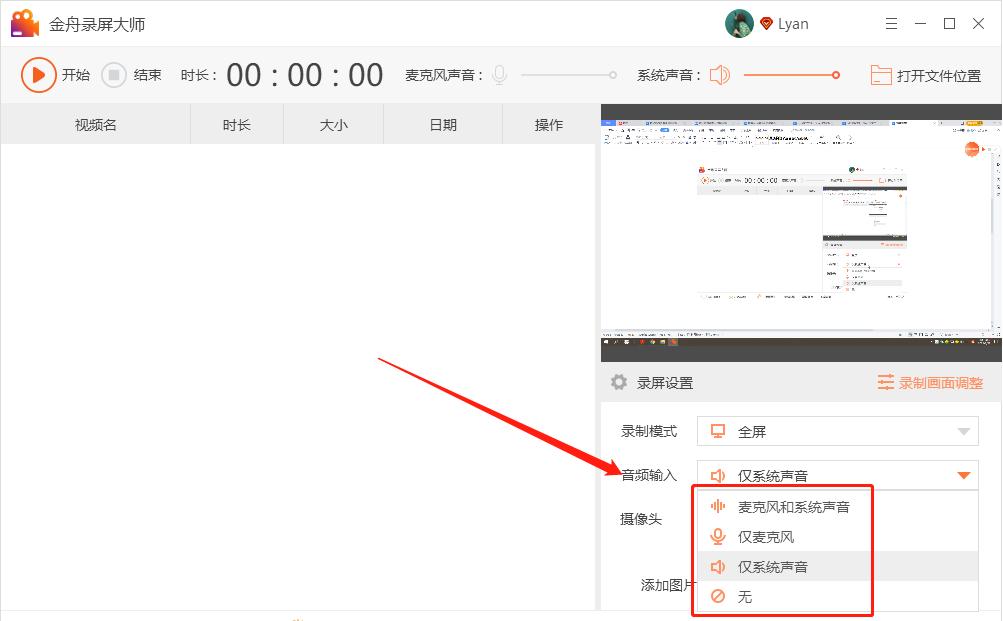Collapse the 音频输入 dropdown
The height and width of the screenshot is (621, 1003).
tap(963, 475)
